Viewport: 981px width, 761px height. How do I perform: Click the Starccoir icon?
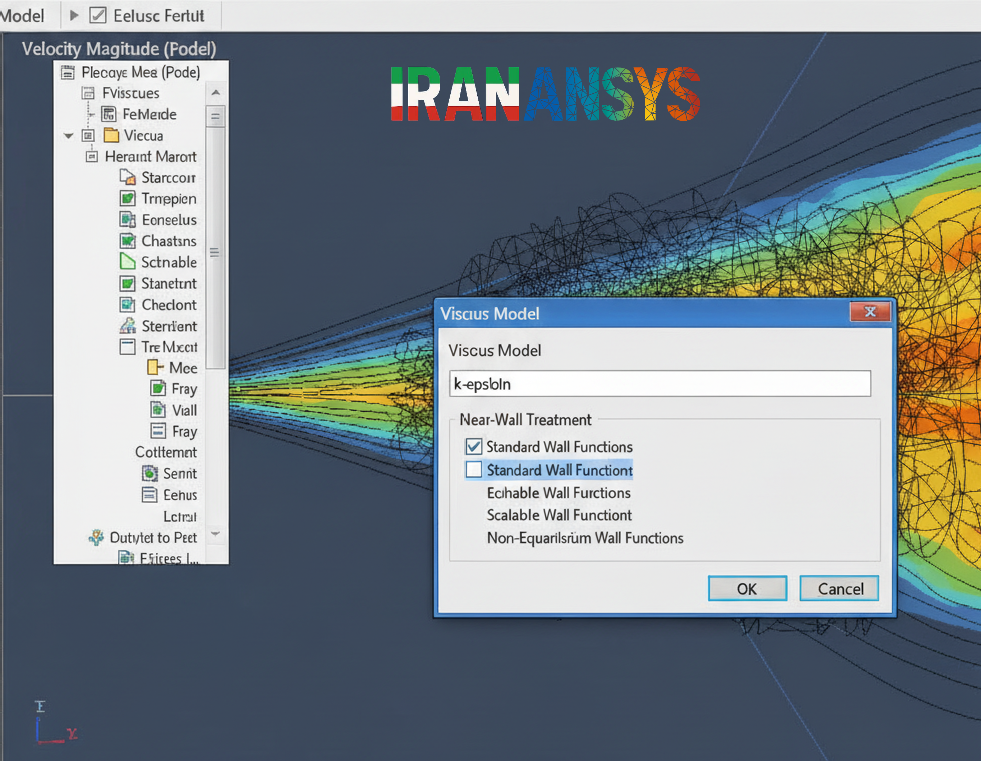127,177
